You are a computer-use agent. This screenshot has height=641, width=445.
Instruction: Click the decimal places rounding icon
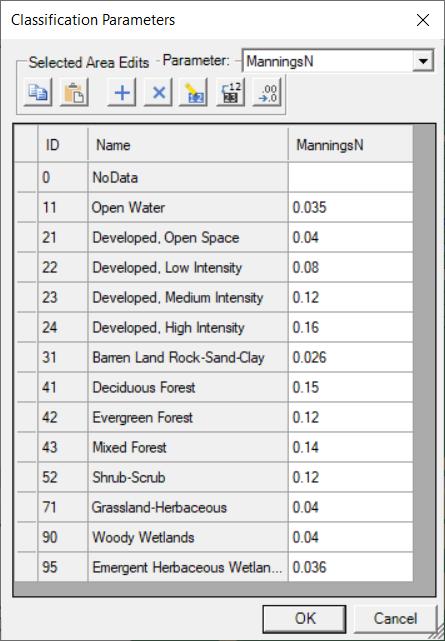pyautogui.click(x=267, y=92)
